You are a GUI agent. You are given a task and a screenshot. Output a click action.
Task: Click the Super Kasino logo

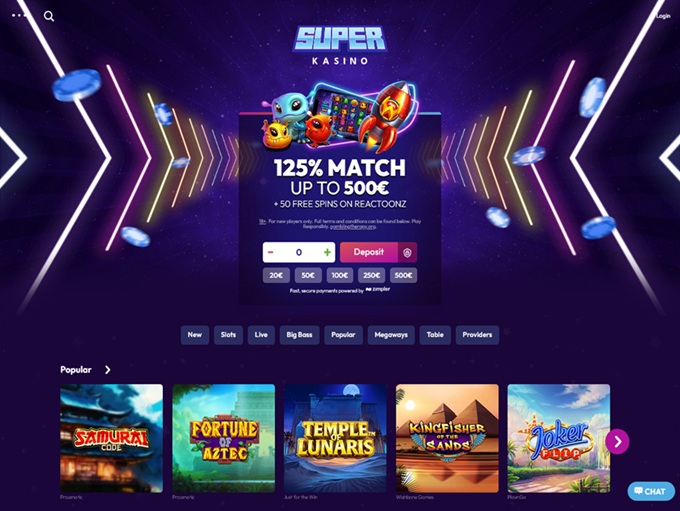[340, 46]
